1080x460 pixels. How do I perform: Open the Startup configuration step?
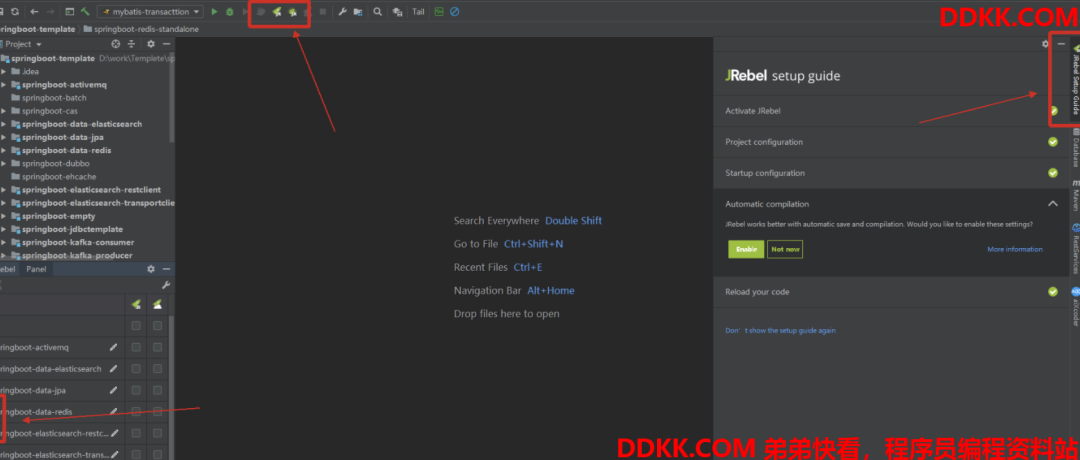[x=891, y=173]
